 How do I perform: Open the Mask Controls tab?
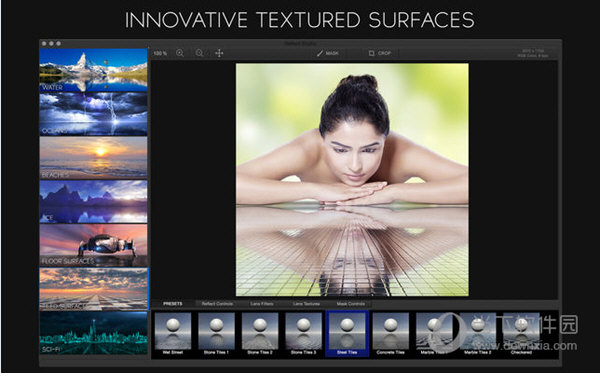pos(351,304)
